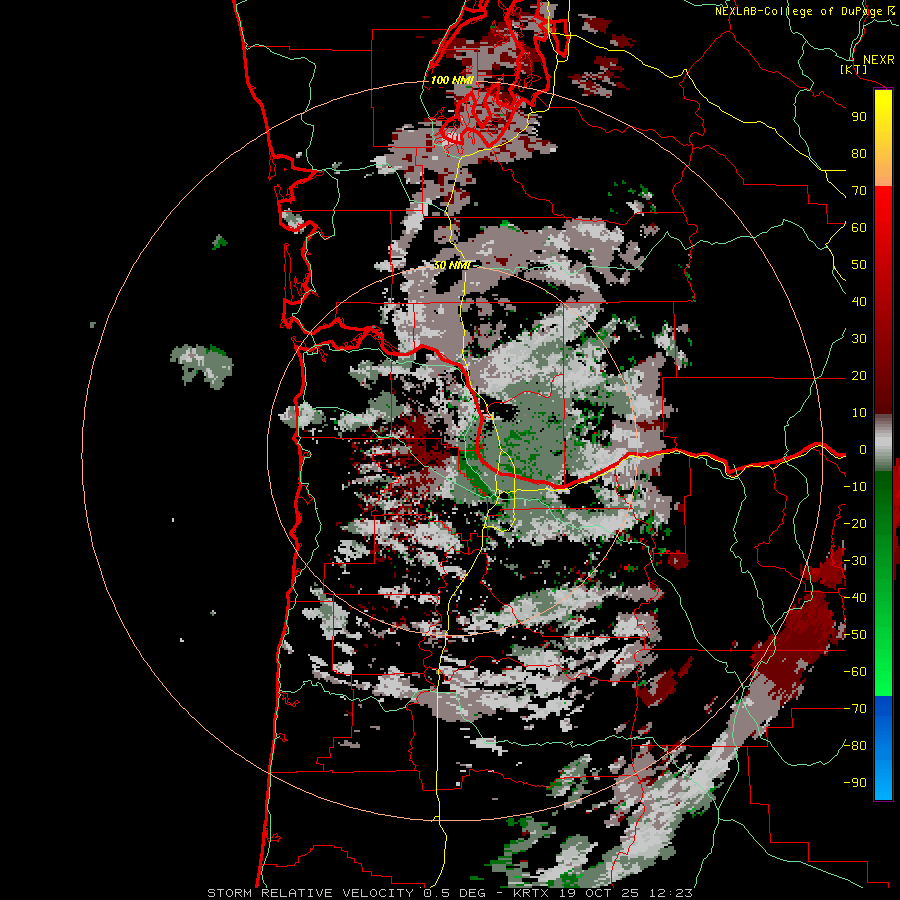Click the 70 value on velocity scale

(x=859, y=191)
